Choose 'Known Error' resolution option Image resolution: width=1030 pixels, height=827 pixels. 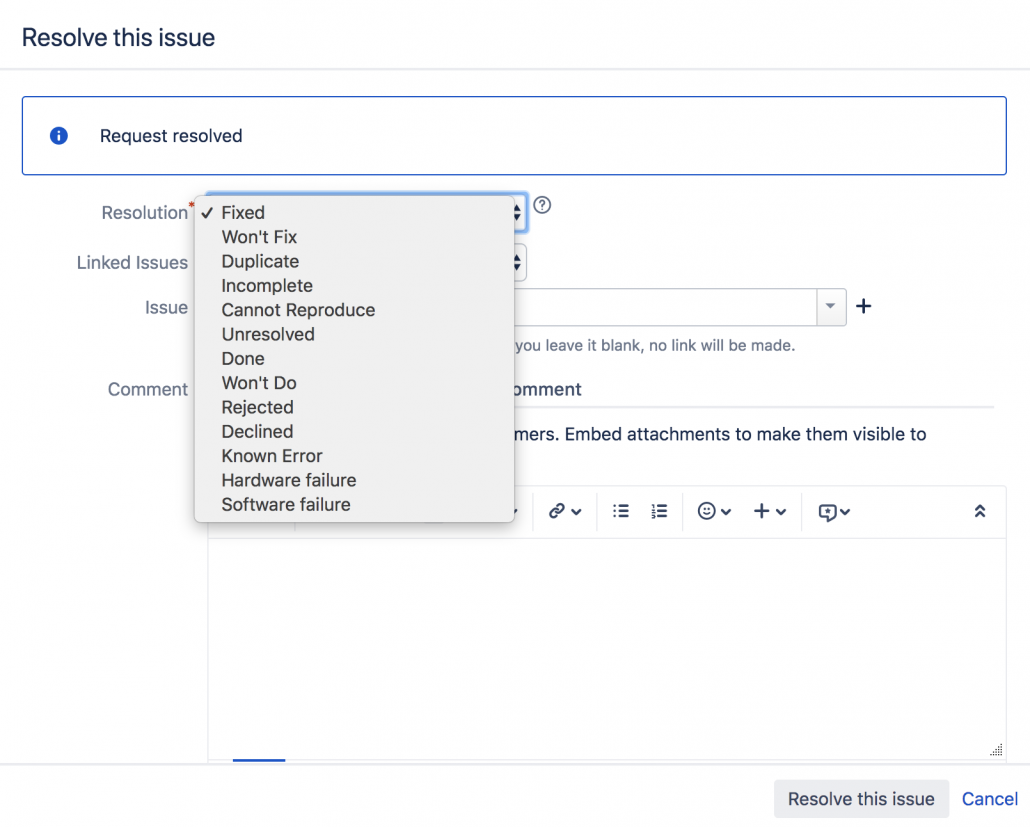[272, 456]
